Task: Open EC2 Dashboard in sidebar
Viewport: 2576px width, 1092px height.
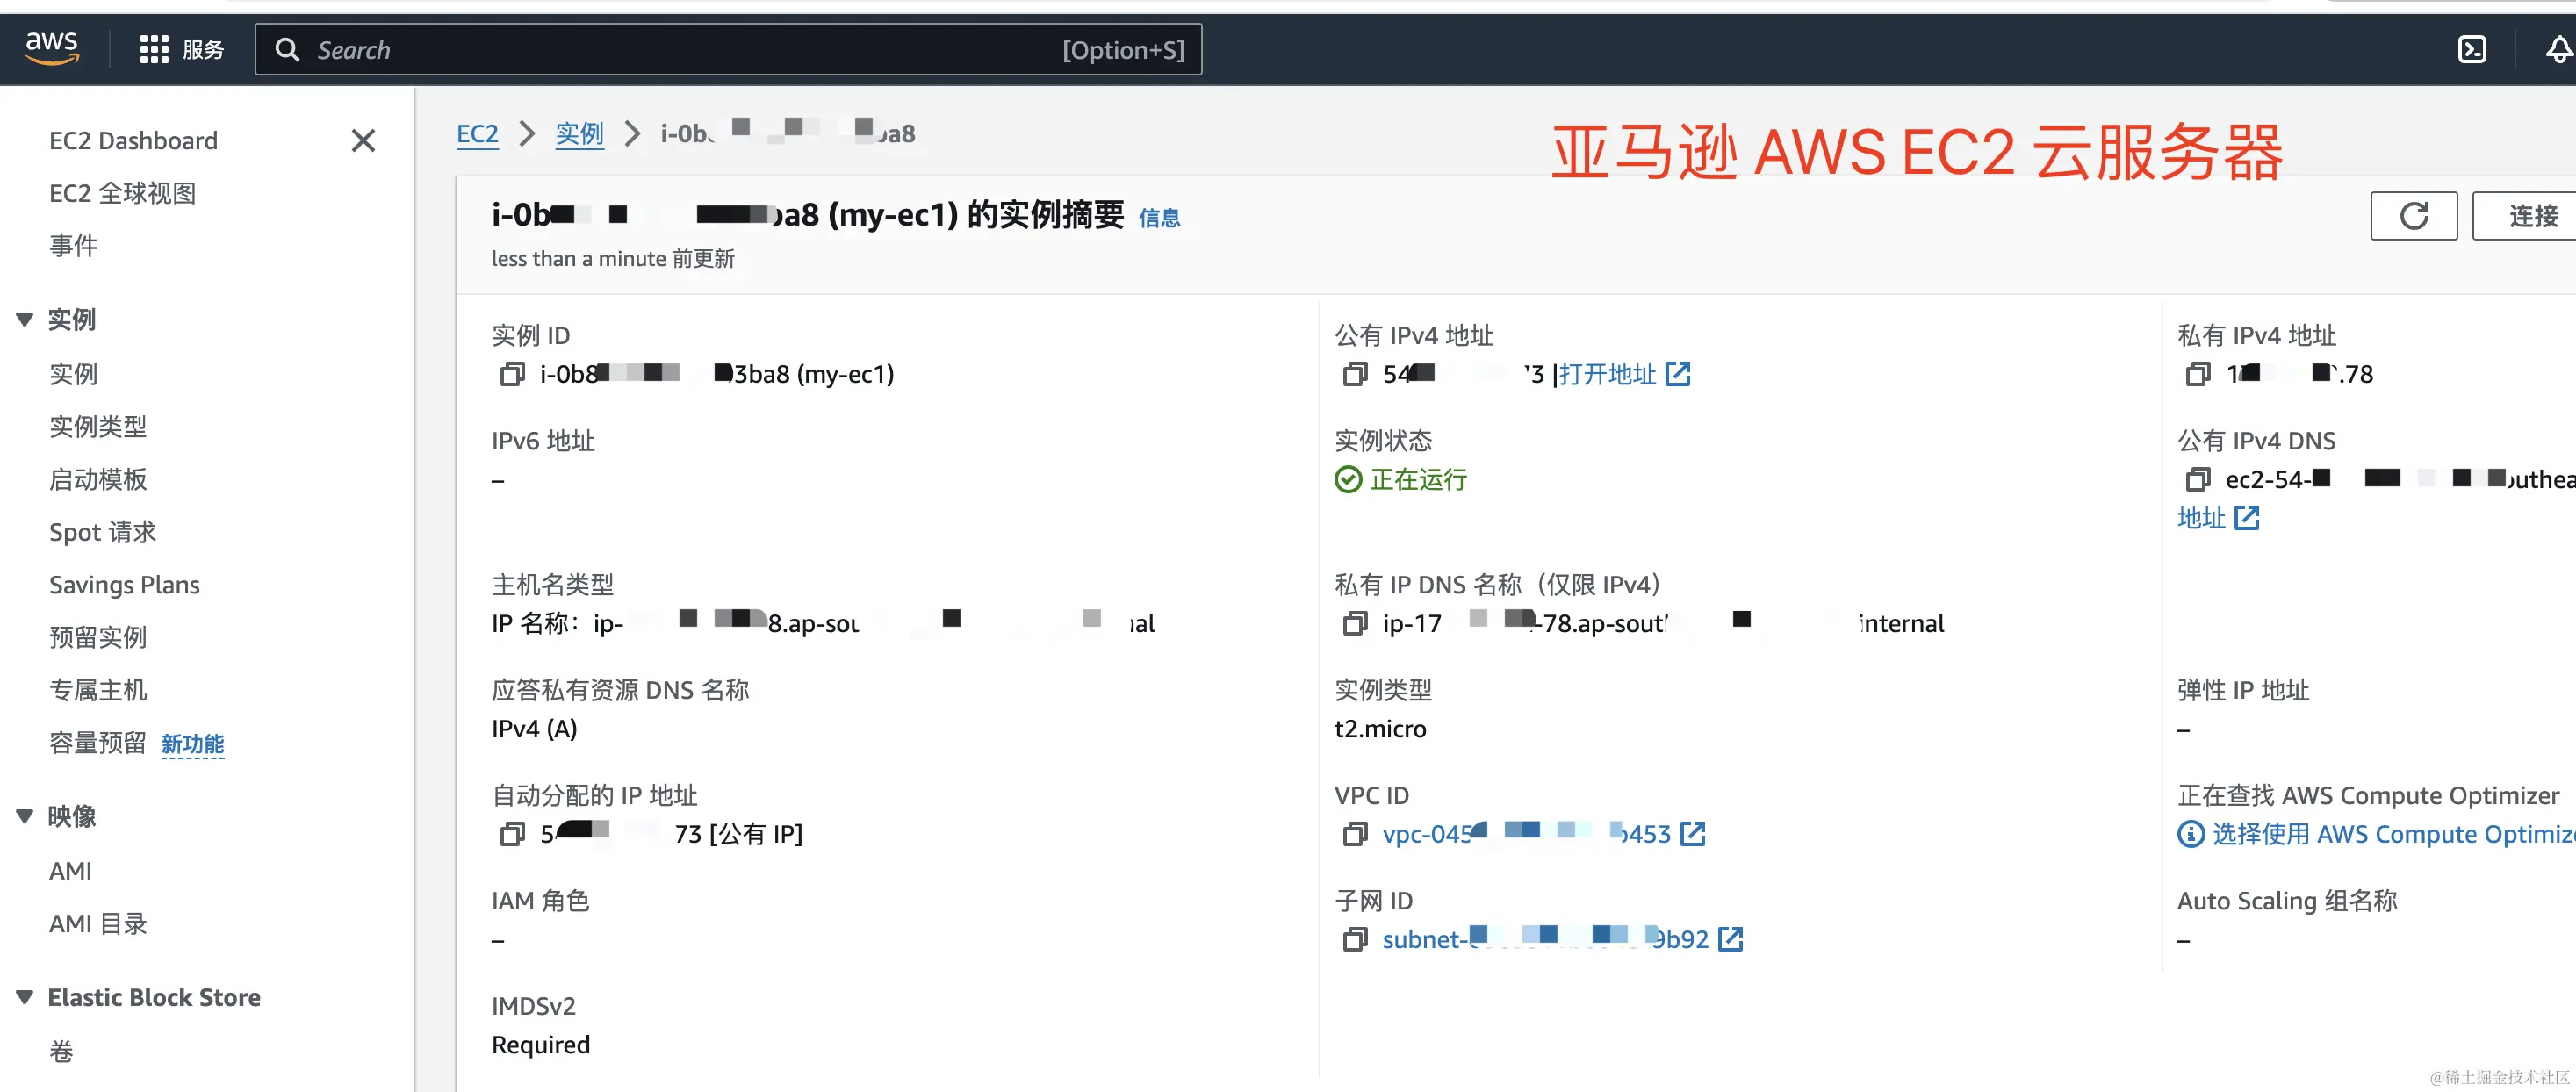Action: tap(133, 140)
